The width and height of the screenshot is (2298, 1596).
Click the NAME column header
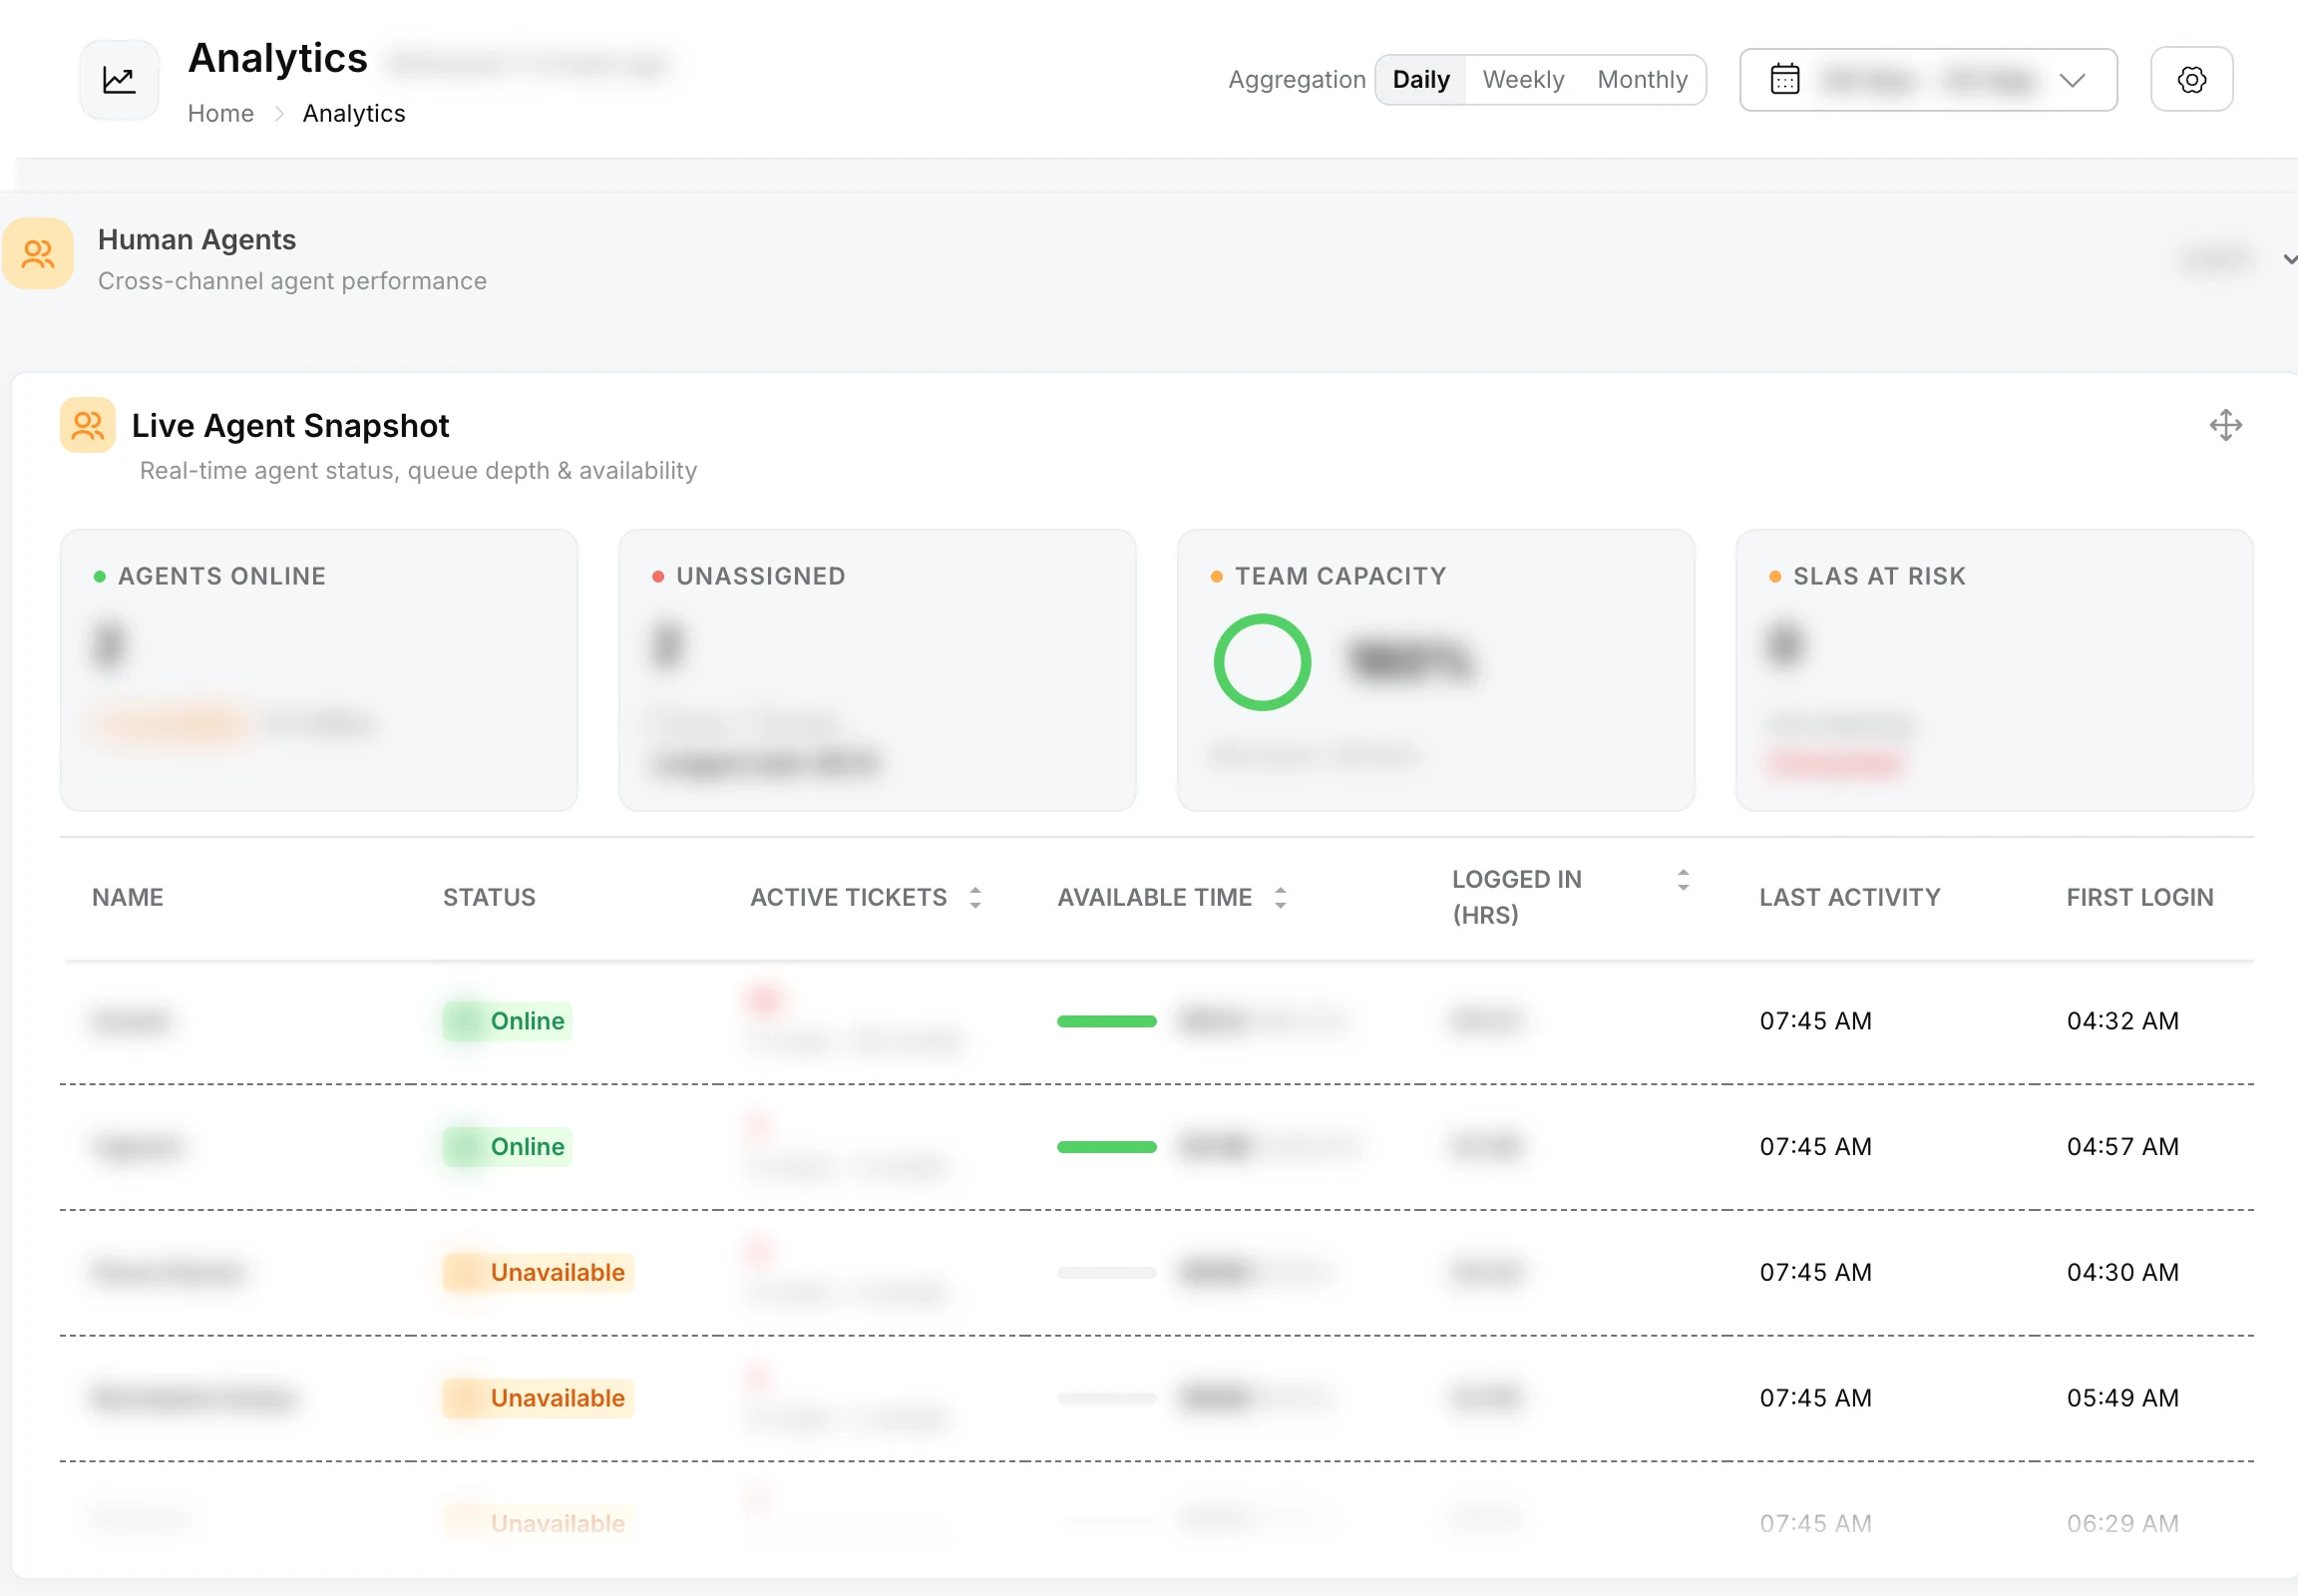point(128,897)
